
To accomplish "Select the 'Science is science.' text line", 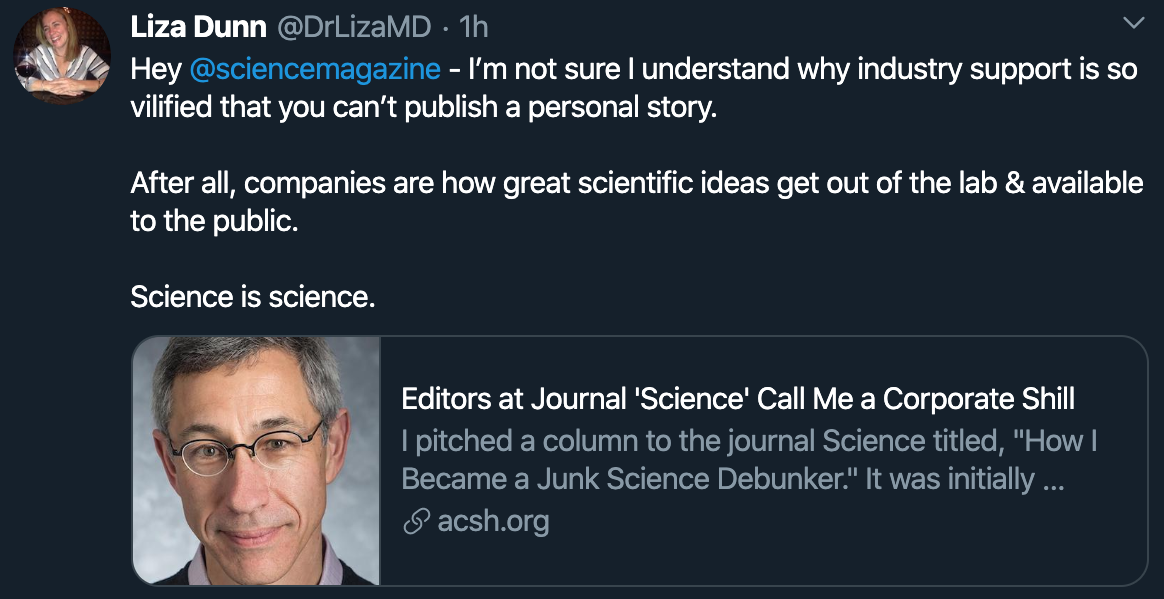I will 252,297.
